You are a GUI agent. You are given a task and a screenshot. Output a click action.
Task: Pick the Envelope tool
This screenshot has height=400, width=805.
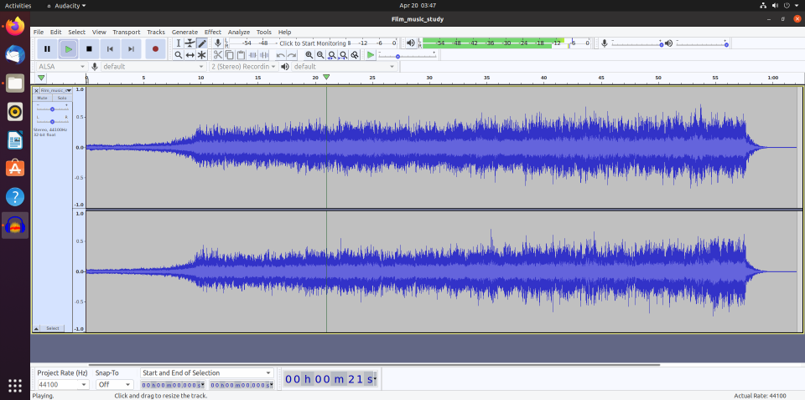tap(190, 43)
